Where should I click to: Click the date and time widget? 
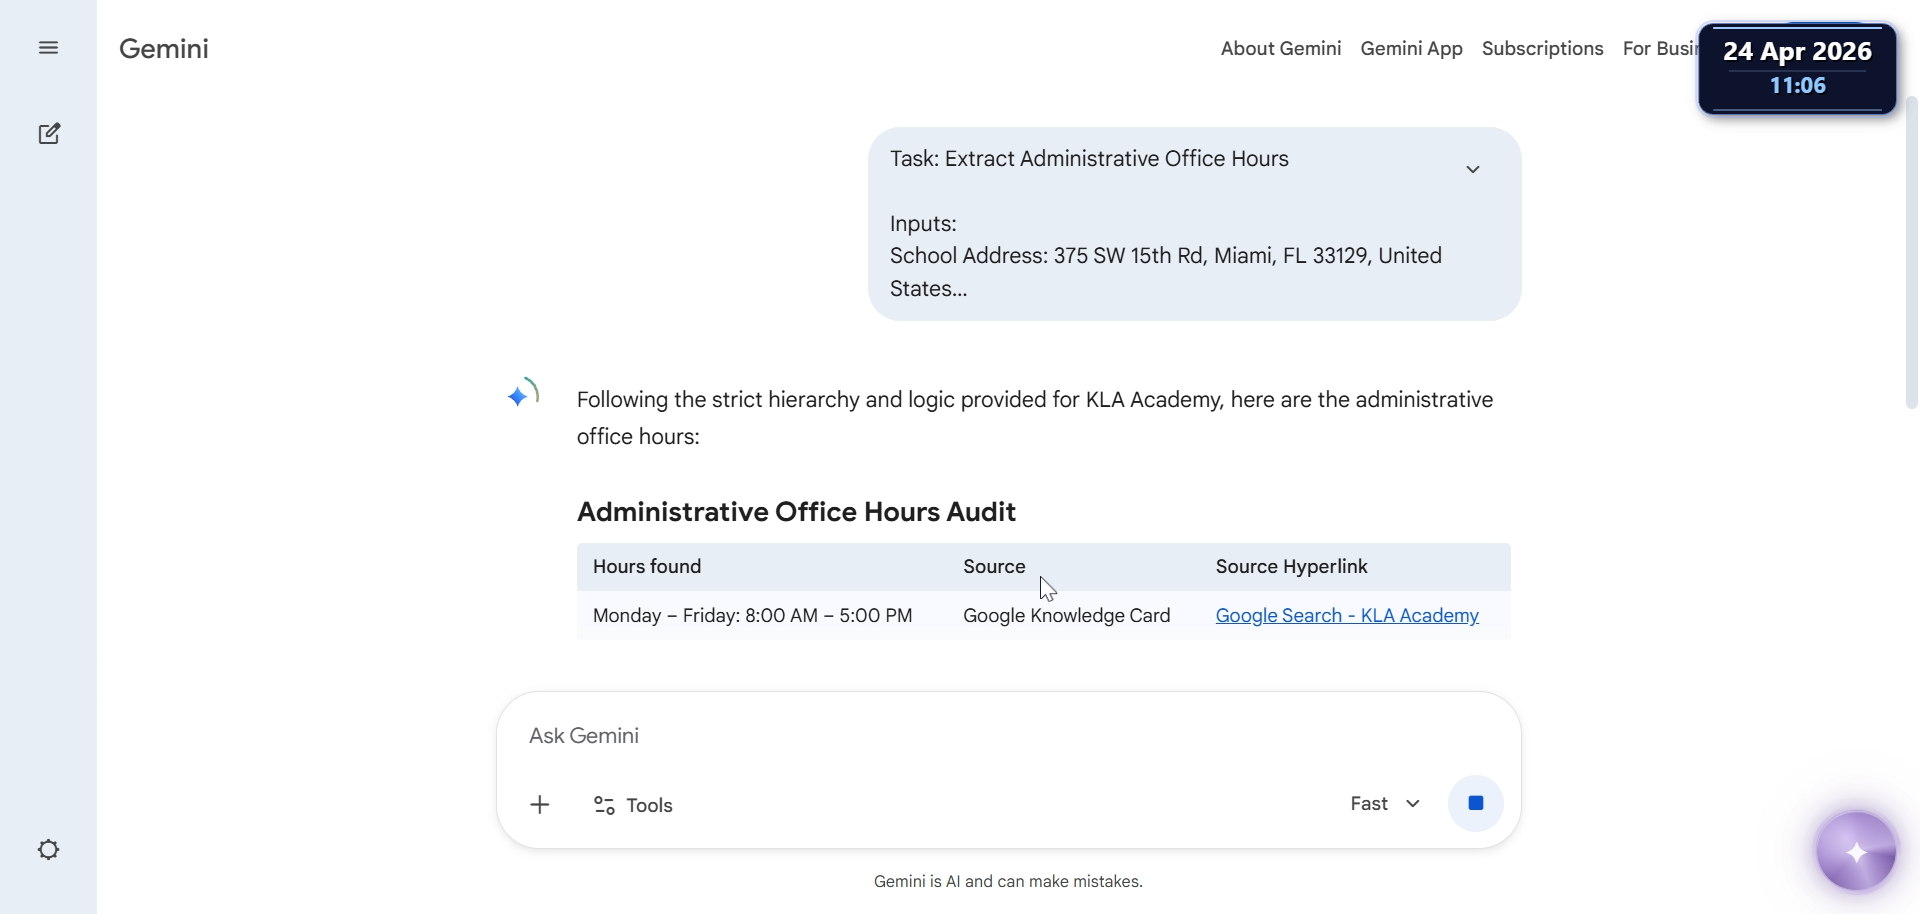pos(1797,68)
